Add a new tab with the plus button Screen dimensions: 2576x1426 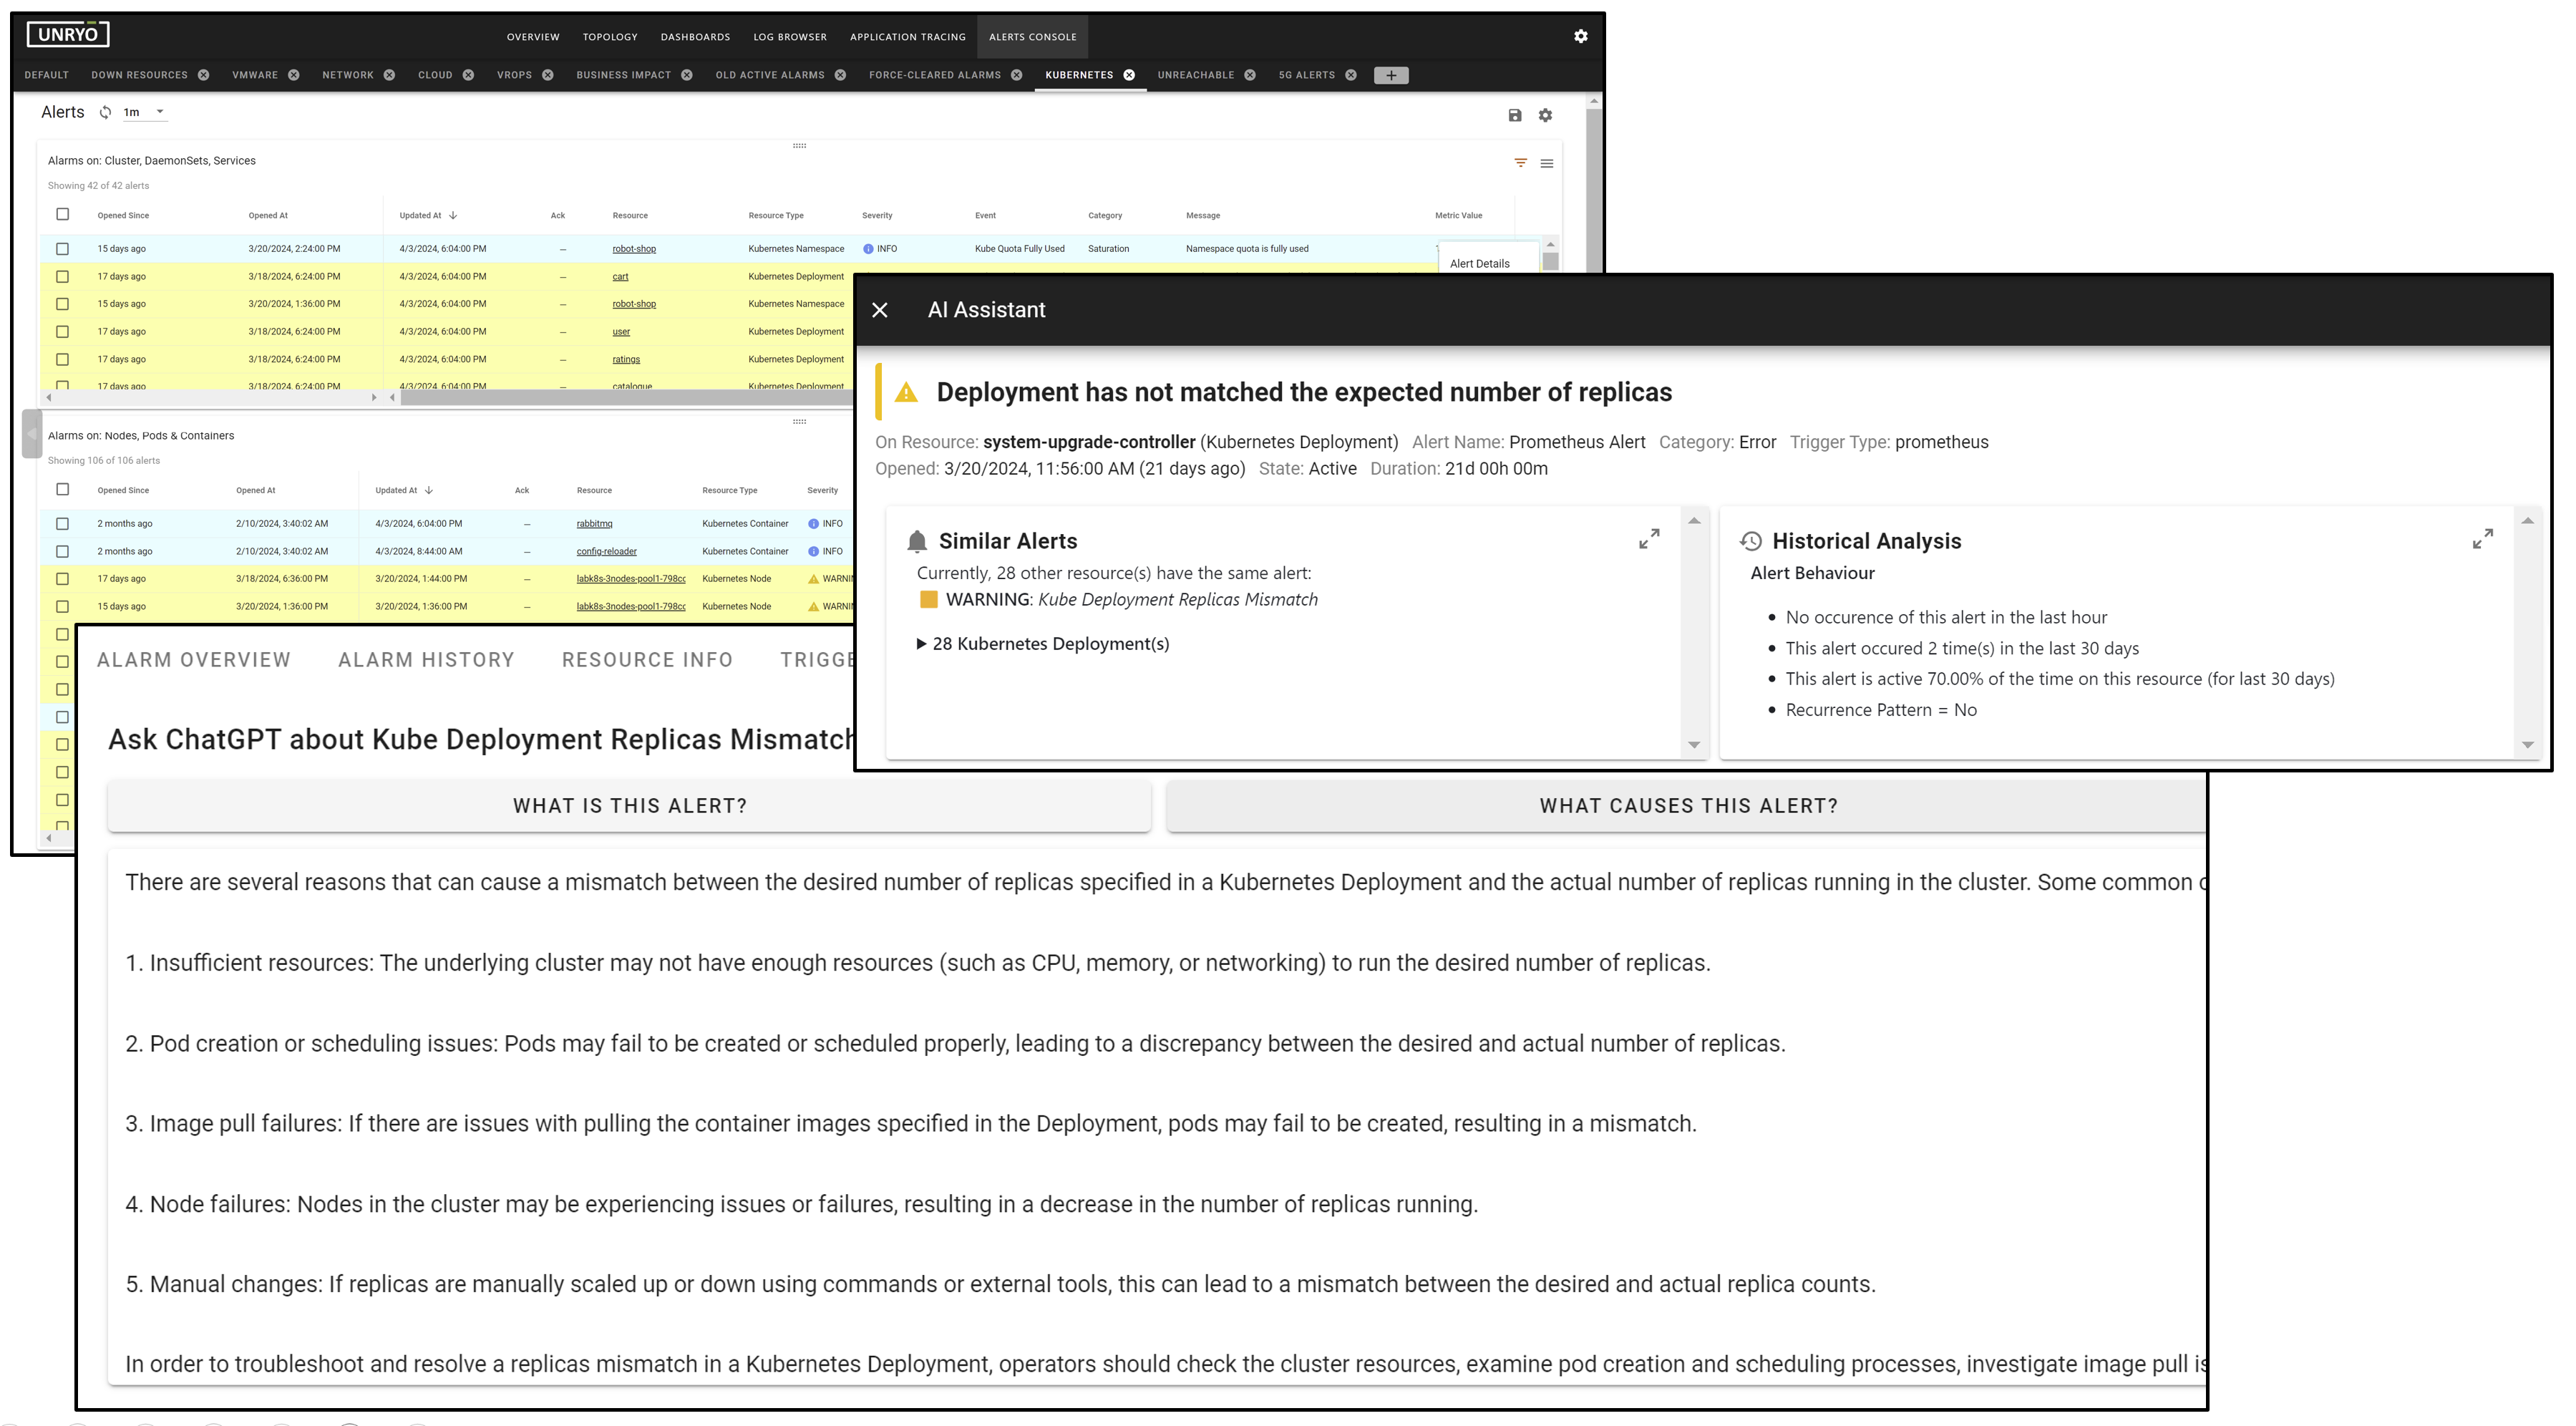(1391, 75)
